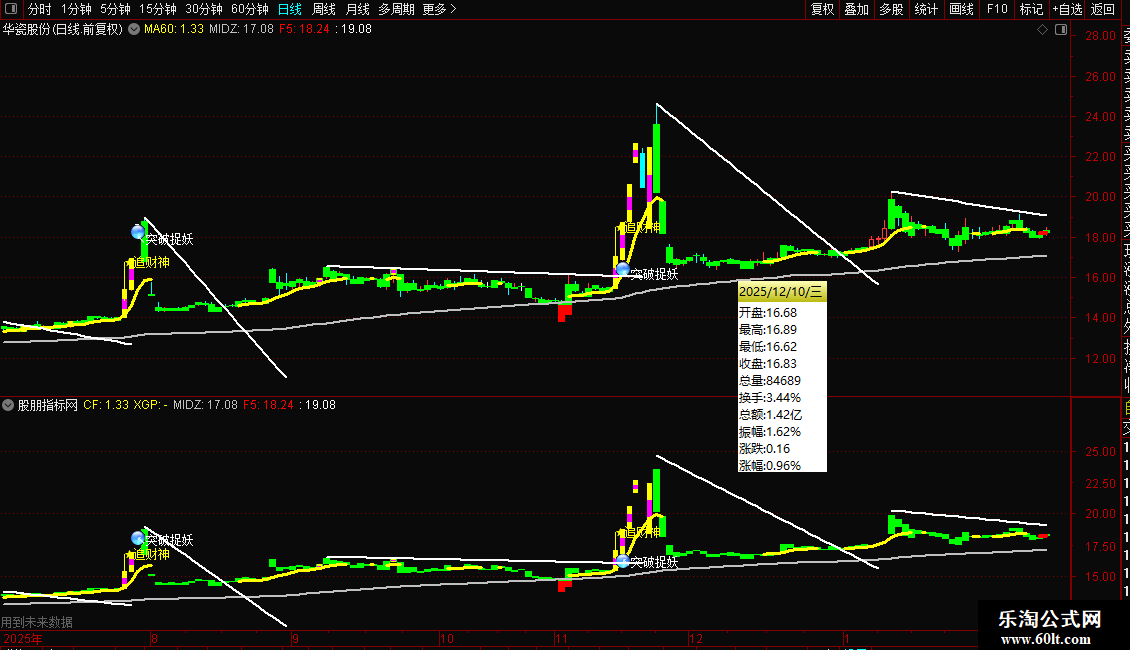Image resolution: width=1130 pixels, height=650 pixels.
Task: Click the 返回 back button
Action: coord(1103,9)
